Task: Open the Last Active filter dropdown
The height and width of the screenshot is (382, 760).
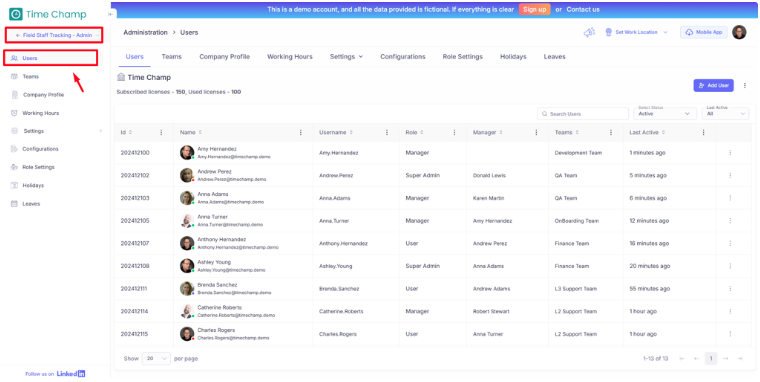Action: 726,113
